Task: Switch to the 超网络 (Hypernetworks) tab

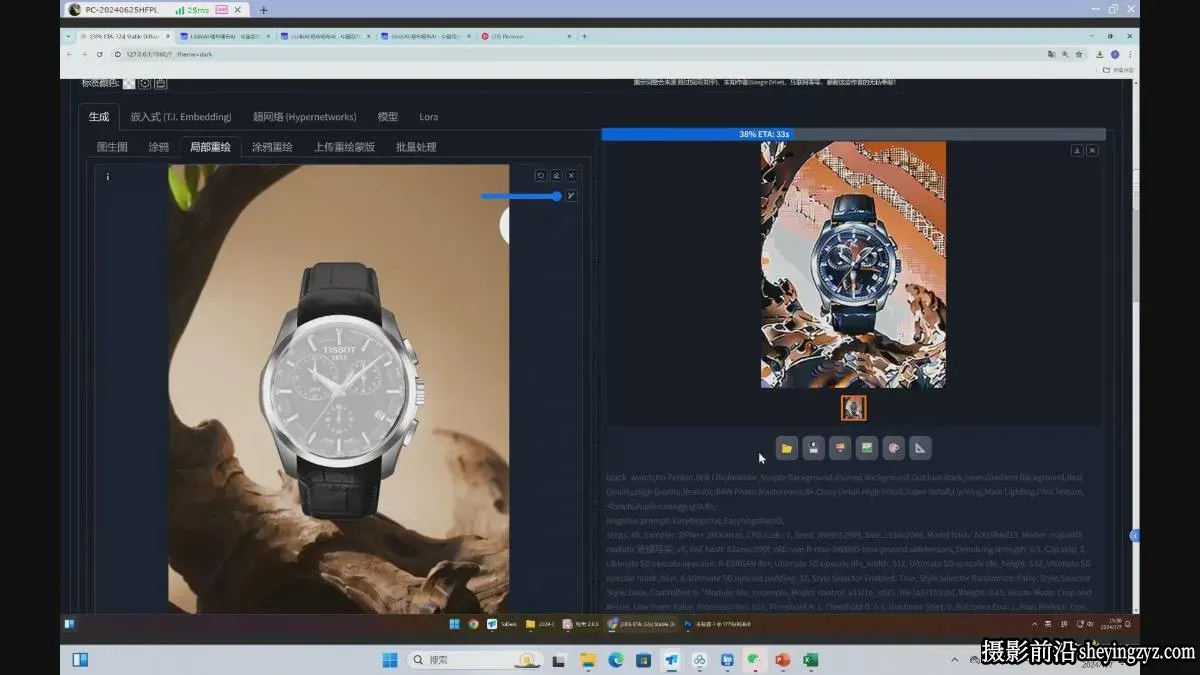Action: coord(304,117)
